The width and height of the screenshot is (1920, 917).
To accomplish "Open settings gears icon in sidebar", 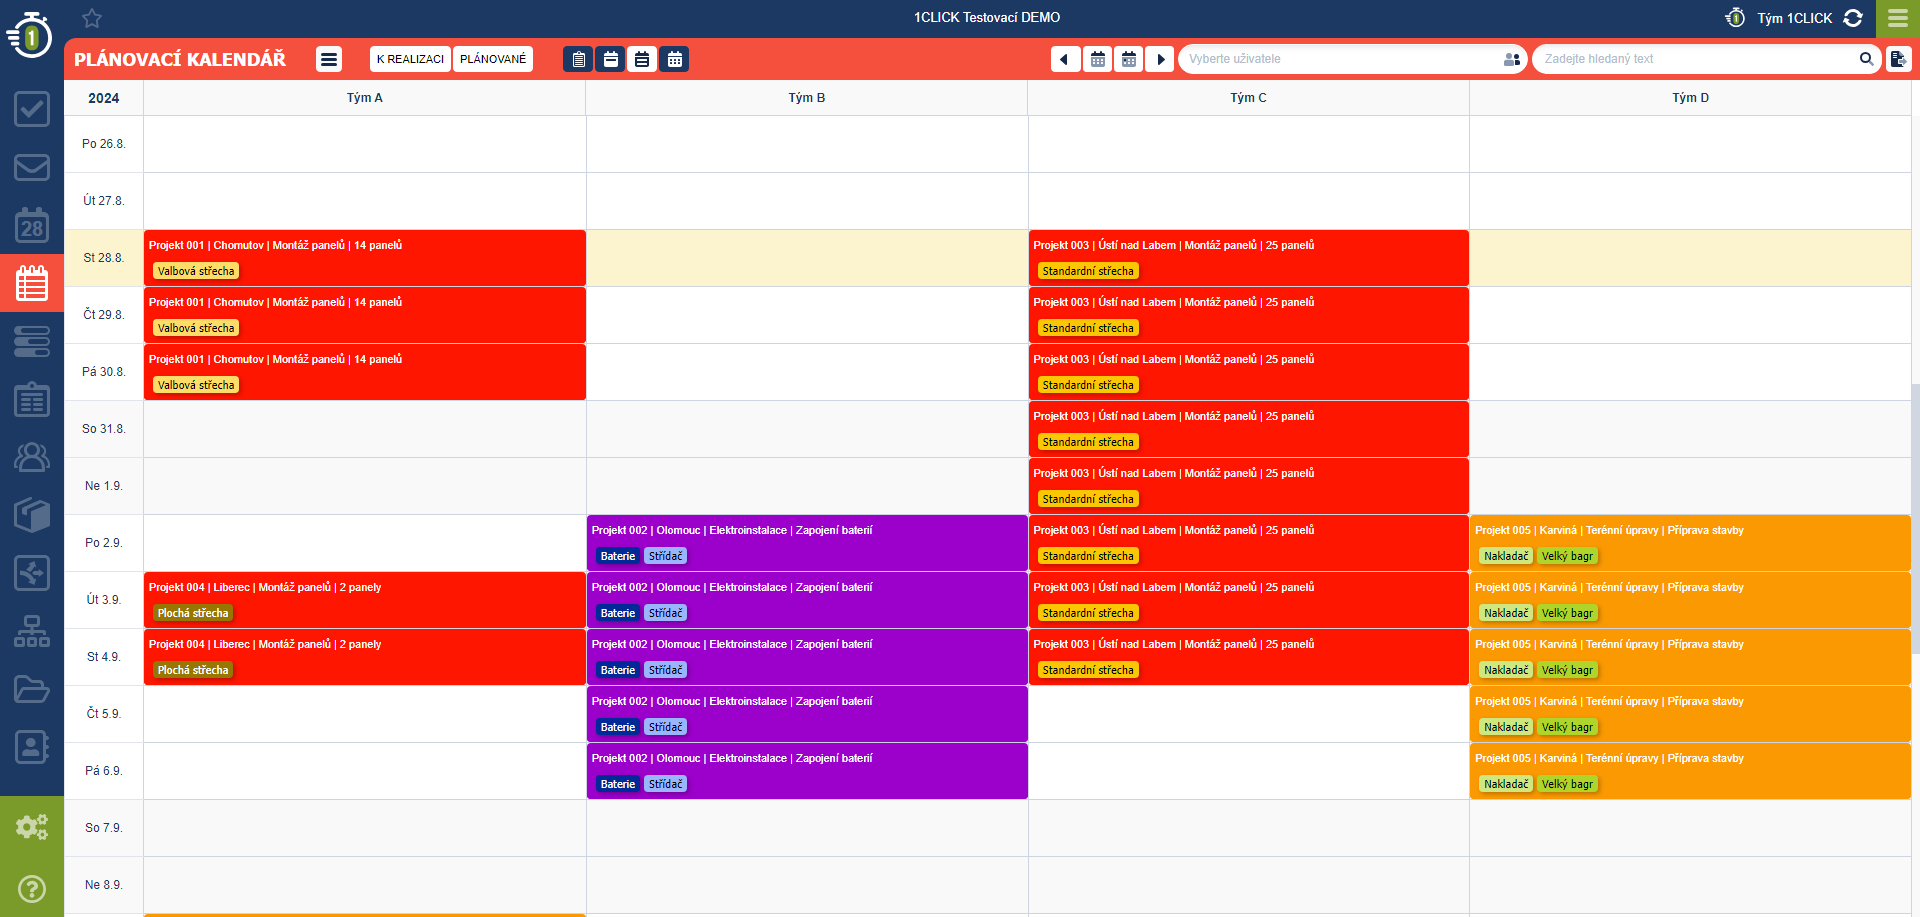I will coord(32,827).
